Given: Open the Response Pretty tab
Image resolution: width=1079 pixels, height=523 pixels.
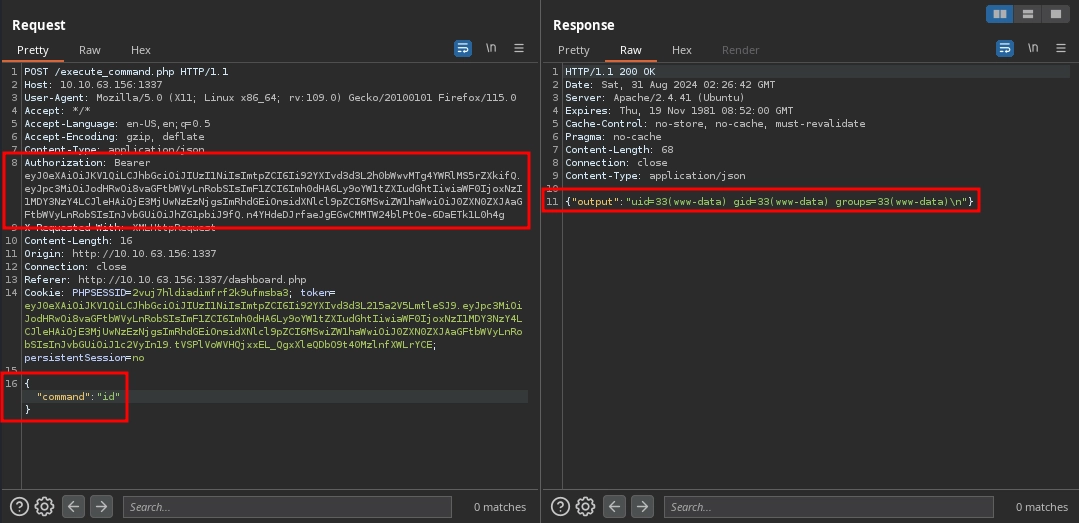Looking at the screenshot, I should point(574,50).
